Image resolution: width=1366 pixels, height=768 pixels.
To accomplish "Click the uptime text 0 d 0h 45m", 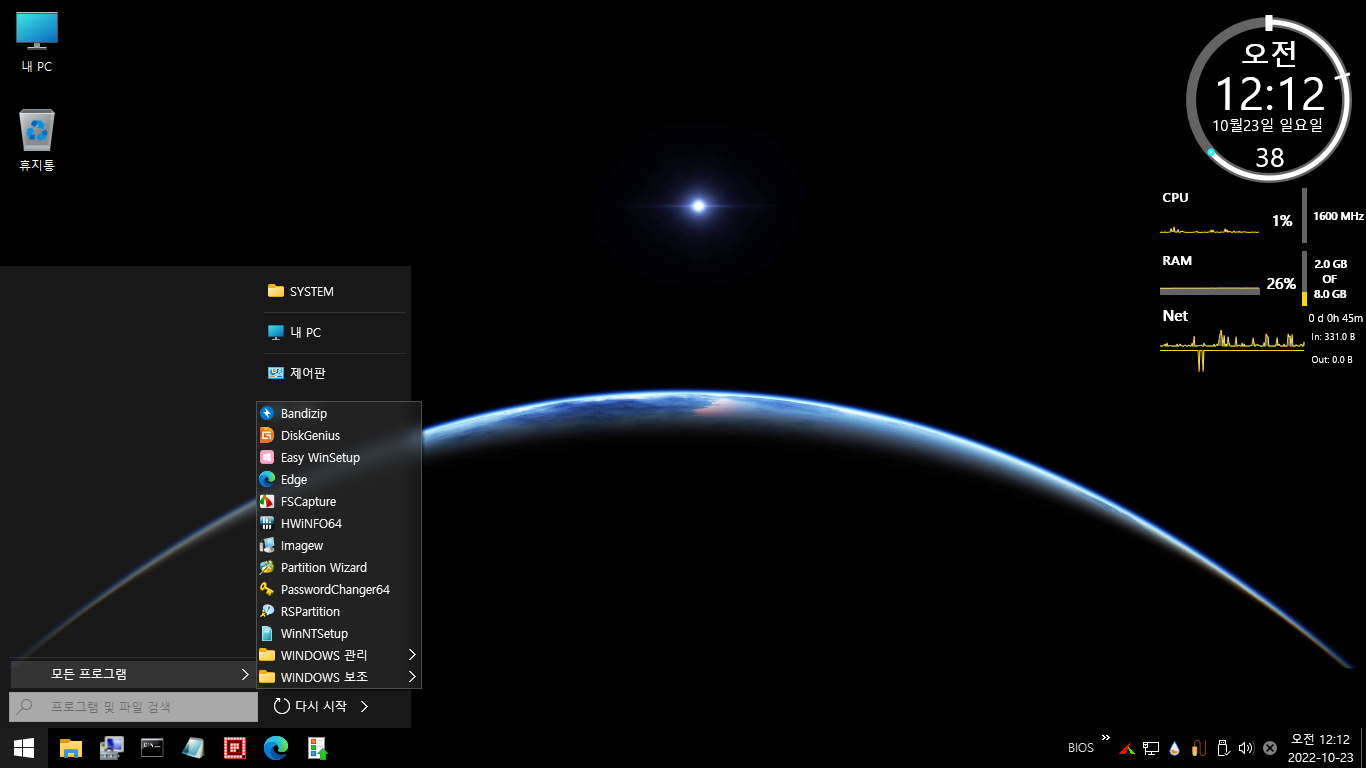I will 1336,318.
